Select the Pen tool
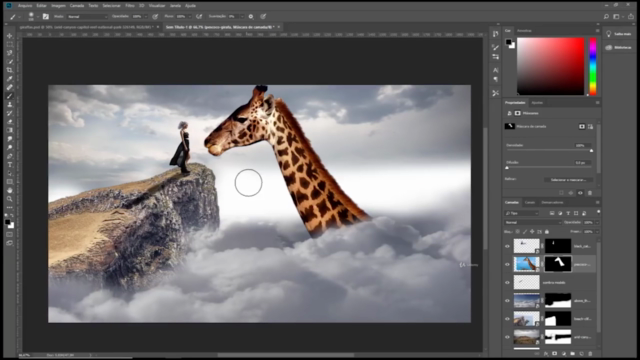This screenshot has height=360, width=640. (10, 156)
